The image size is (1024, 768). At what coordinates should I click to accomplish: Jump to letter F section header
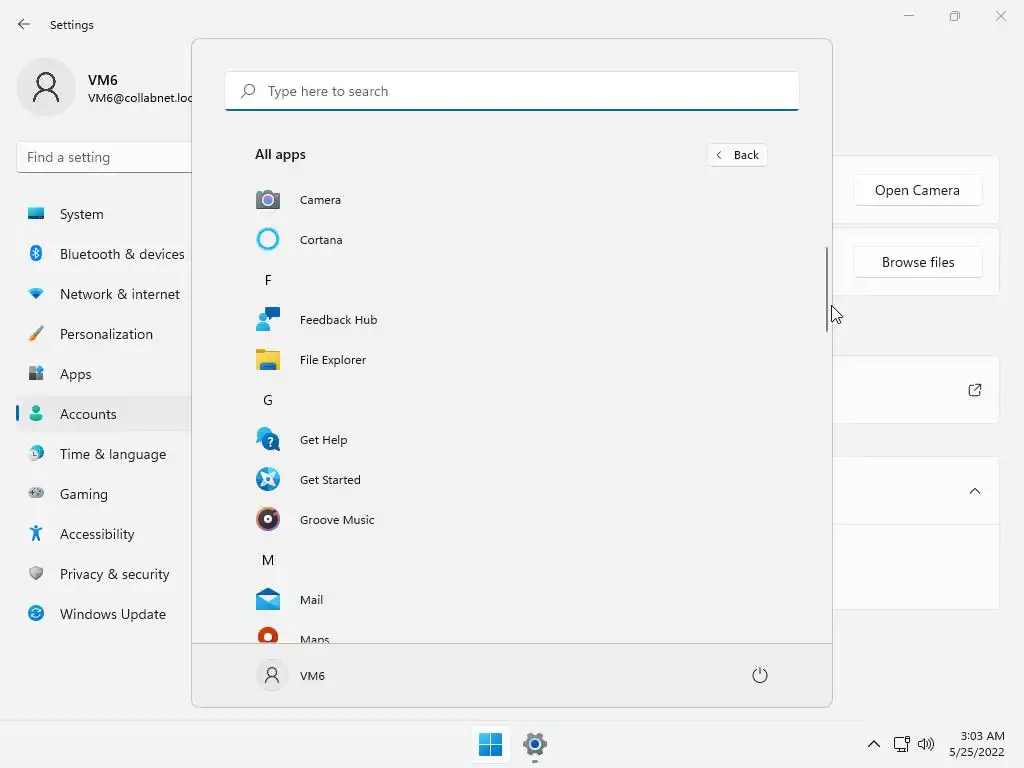[x=268, y=280]
